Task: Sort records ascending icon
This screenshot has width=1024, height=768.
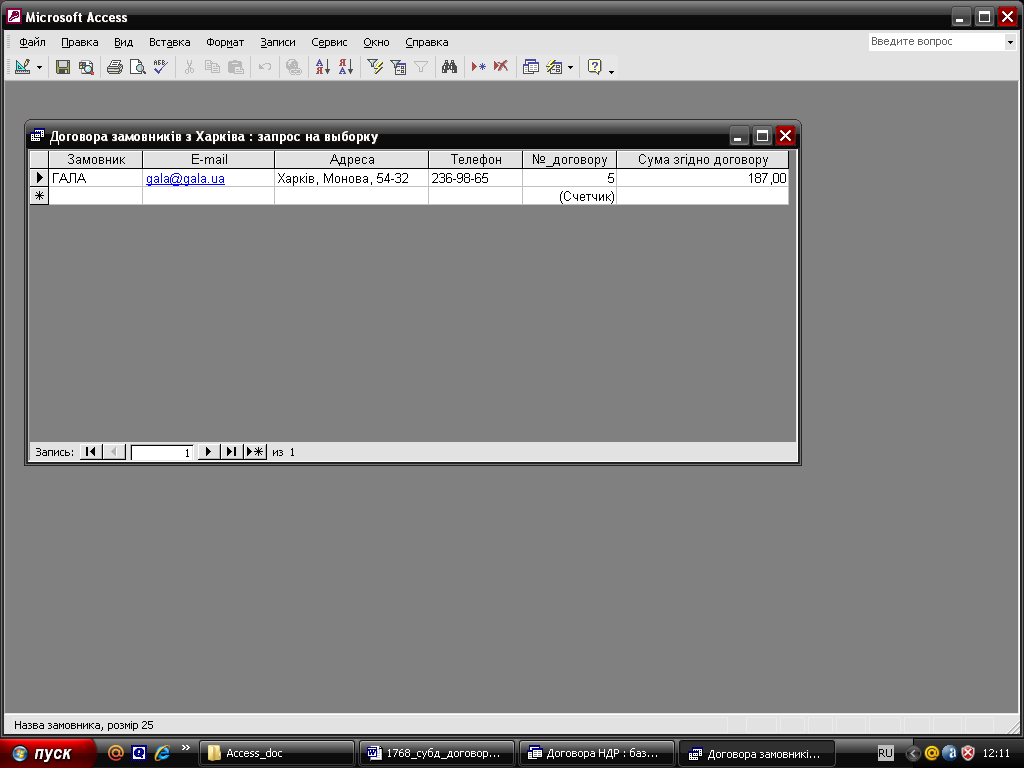Action: click(x=323, y=67)
